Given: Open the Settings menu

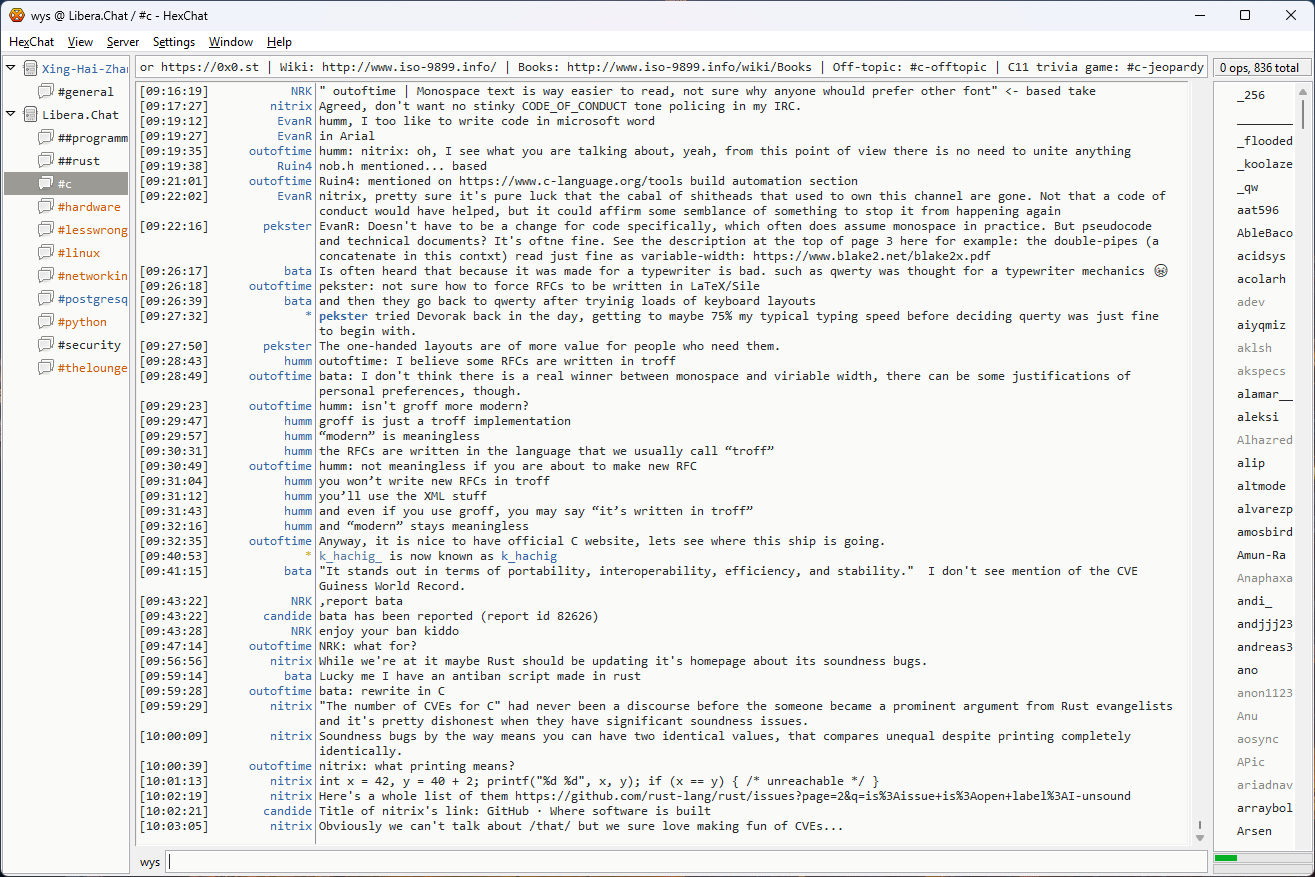Looking at the screenshot, I should point(173,42).
